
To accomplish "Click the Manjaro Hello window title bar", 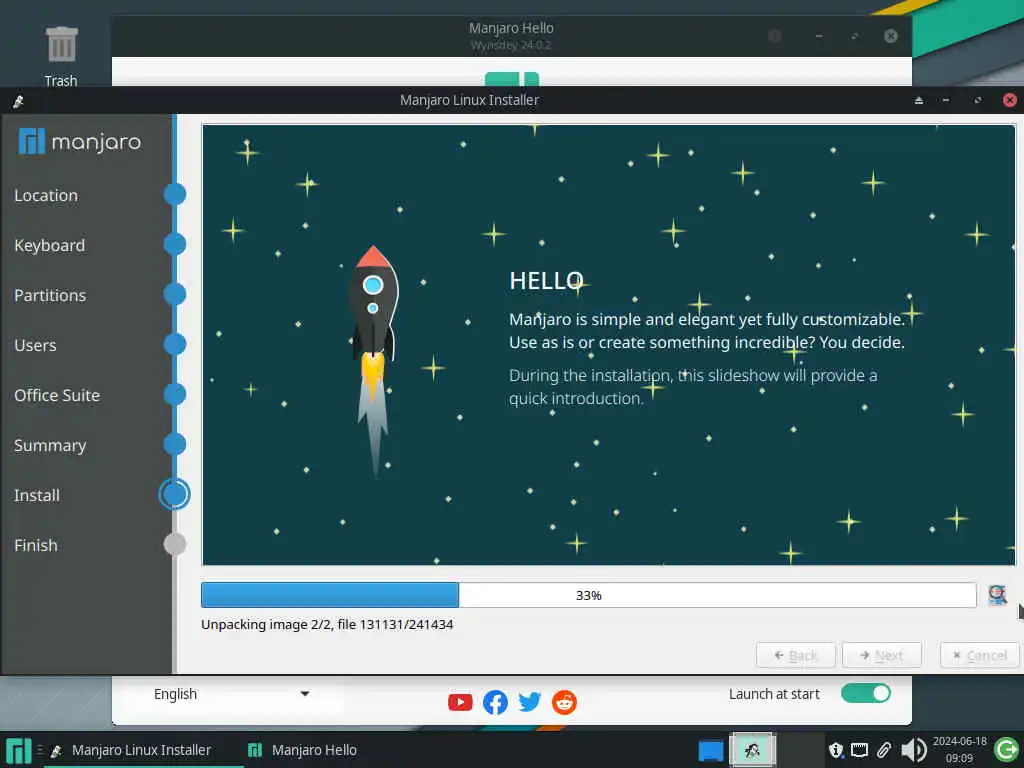I will (x=511, y=36).
